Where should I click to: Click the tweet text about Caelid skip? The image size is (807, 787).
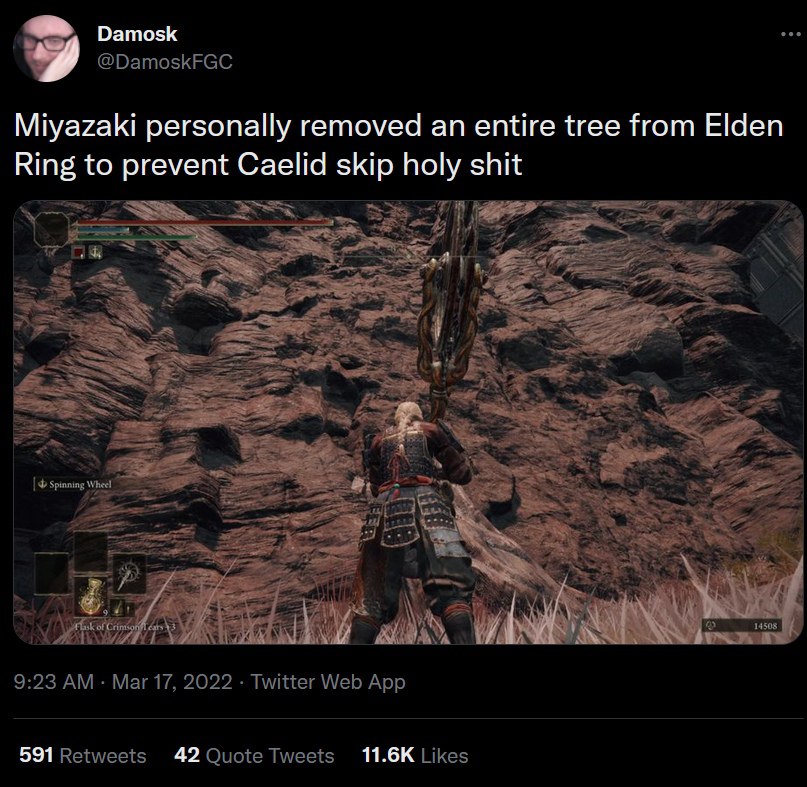398,145
